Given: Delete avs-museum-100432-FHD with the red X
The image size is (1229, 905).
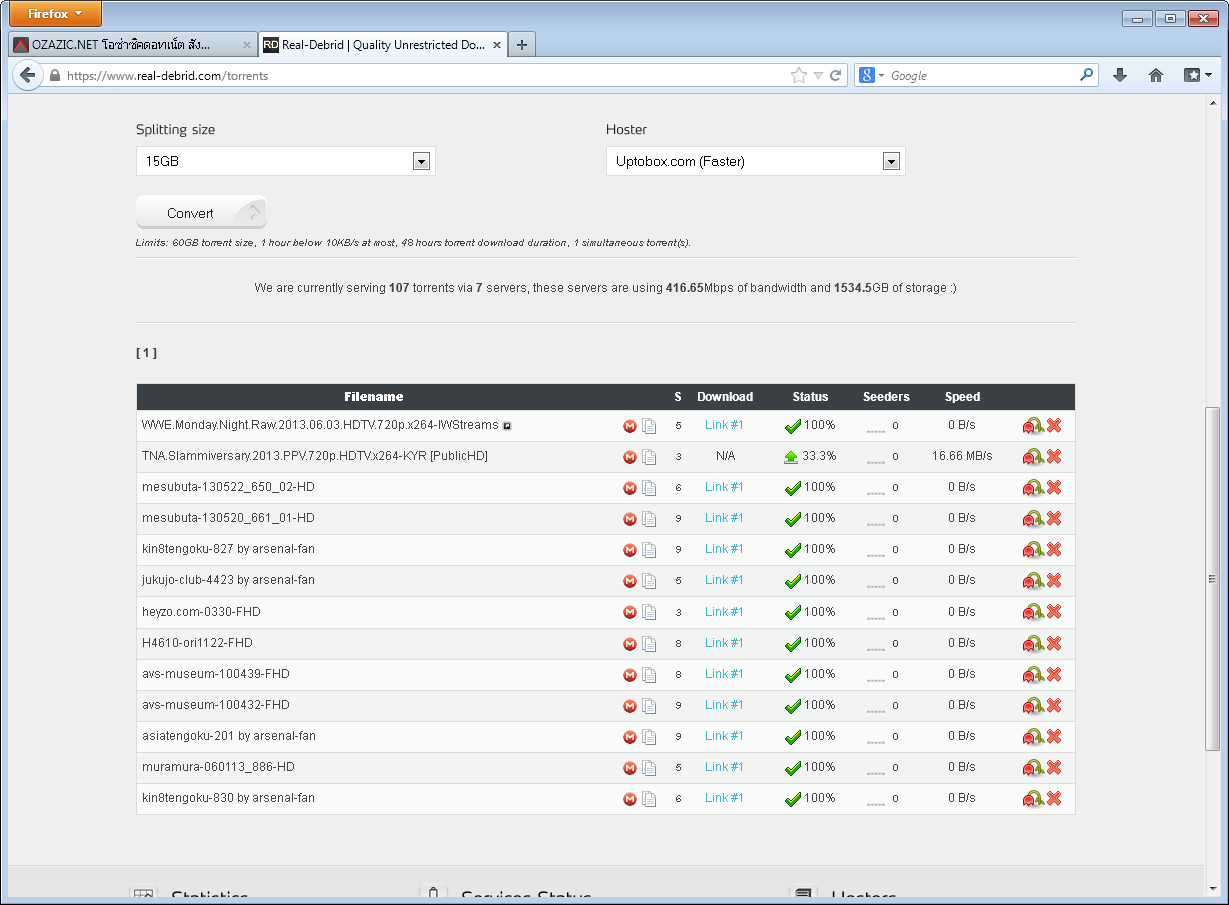Looking at the screenshot, I should coord(1054,706).
